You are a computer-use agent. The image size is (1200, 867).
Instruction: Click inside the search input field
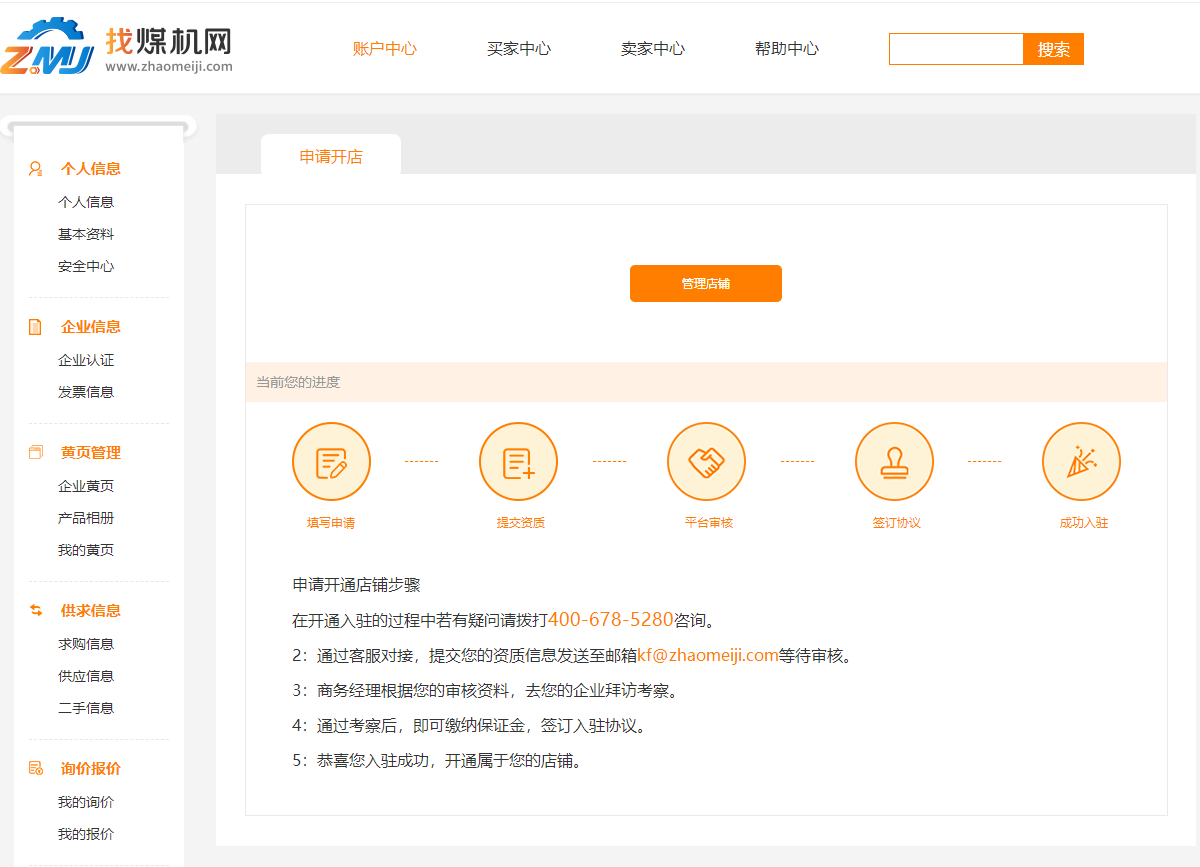pos(955,48)
